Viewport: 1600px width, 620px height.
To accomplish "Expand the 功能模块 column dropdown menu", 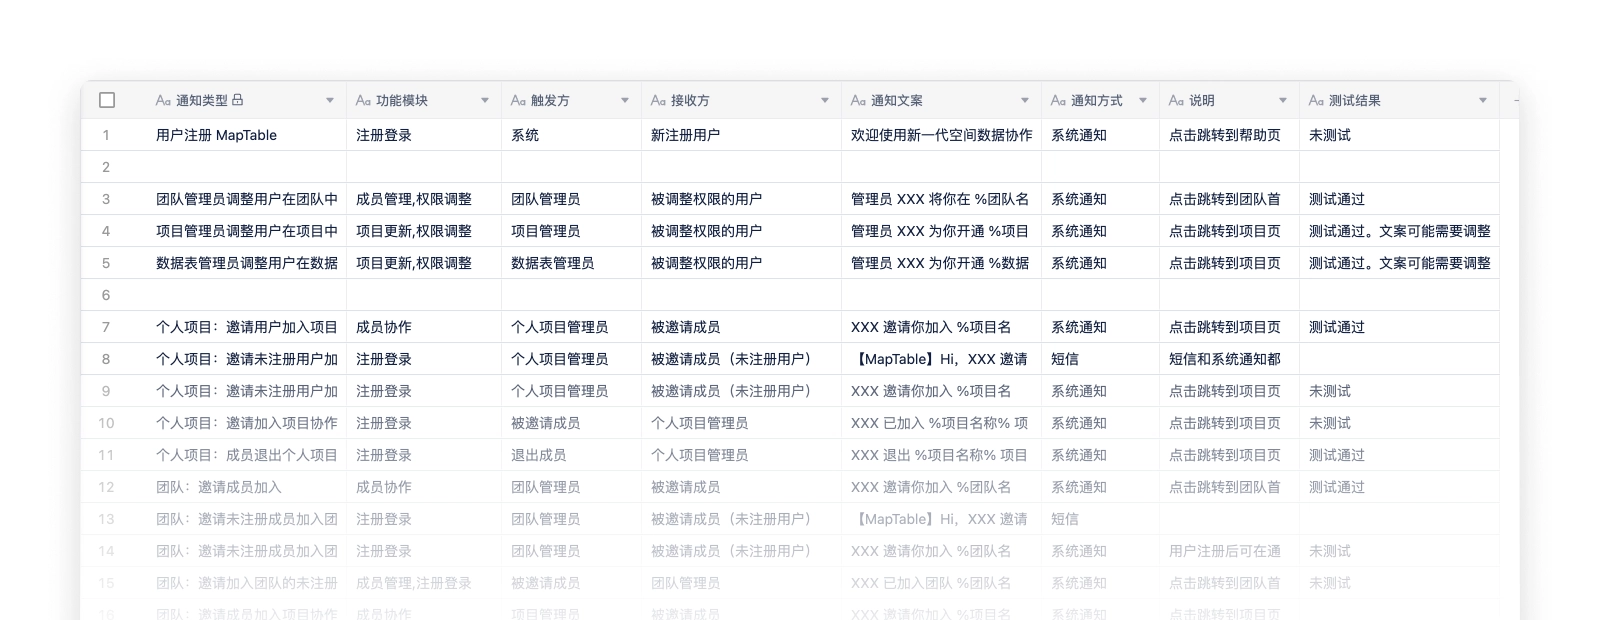I will click(485, 101).
